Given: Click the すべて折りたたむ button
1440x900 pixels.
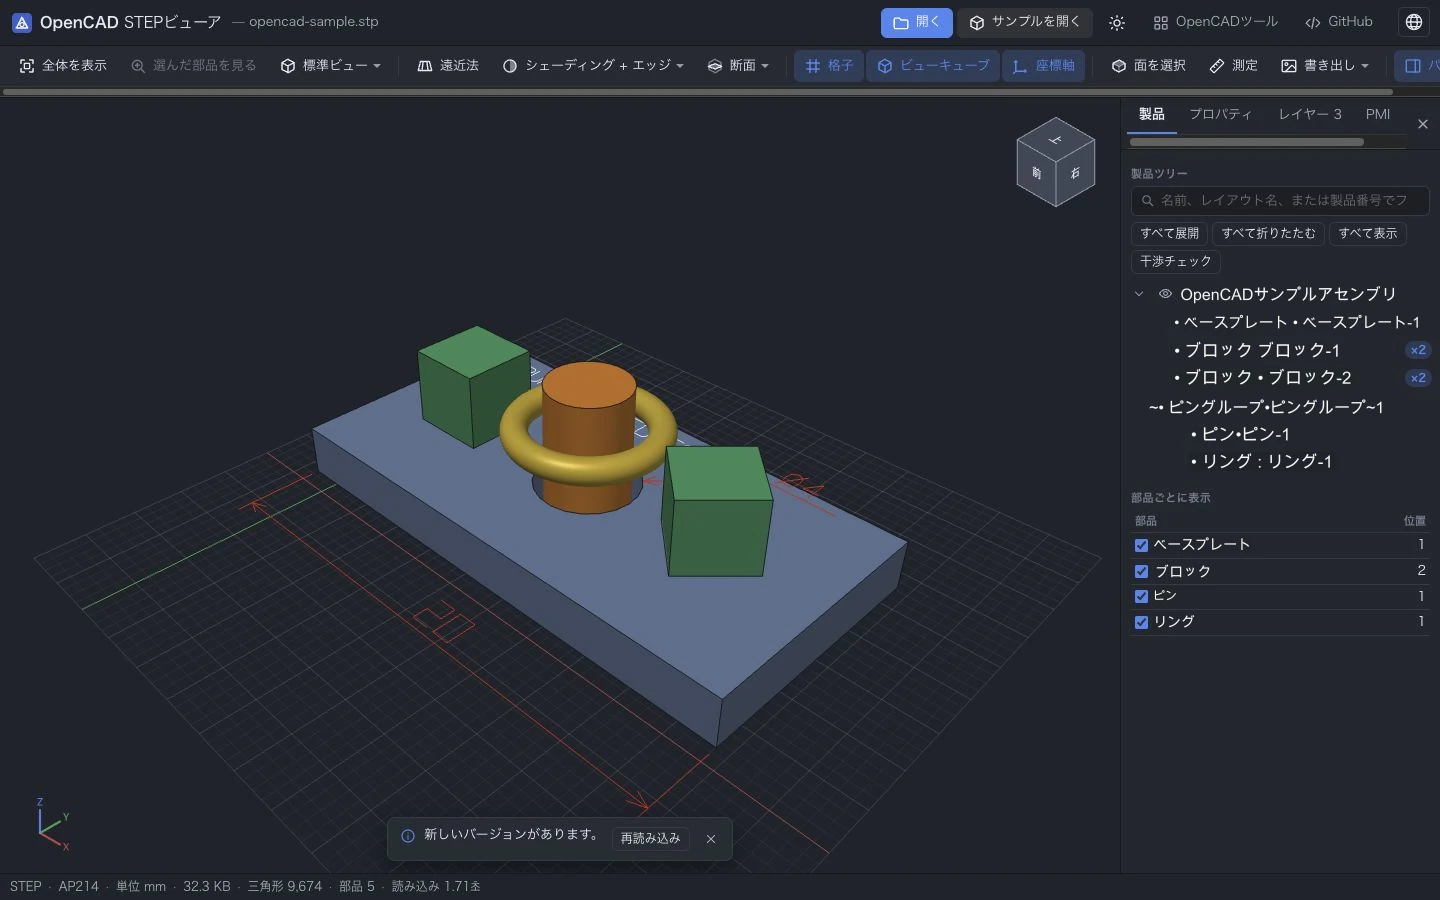Looking at the screenshot, I should 1268,234.
